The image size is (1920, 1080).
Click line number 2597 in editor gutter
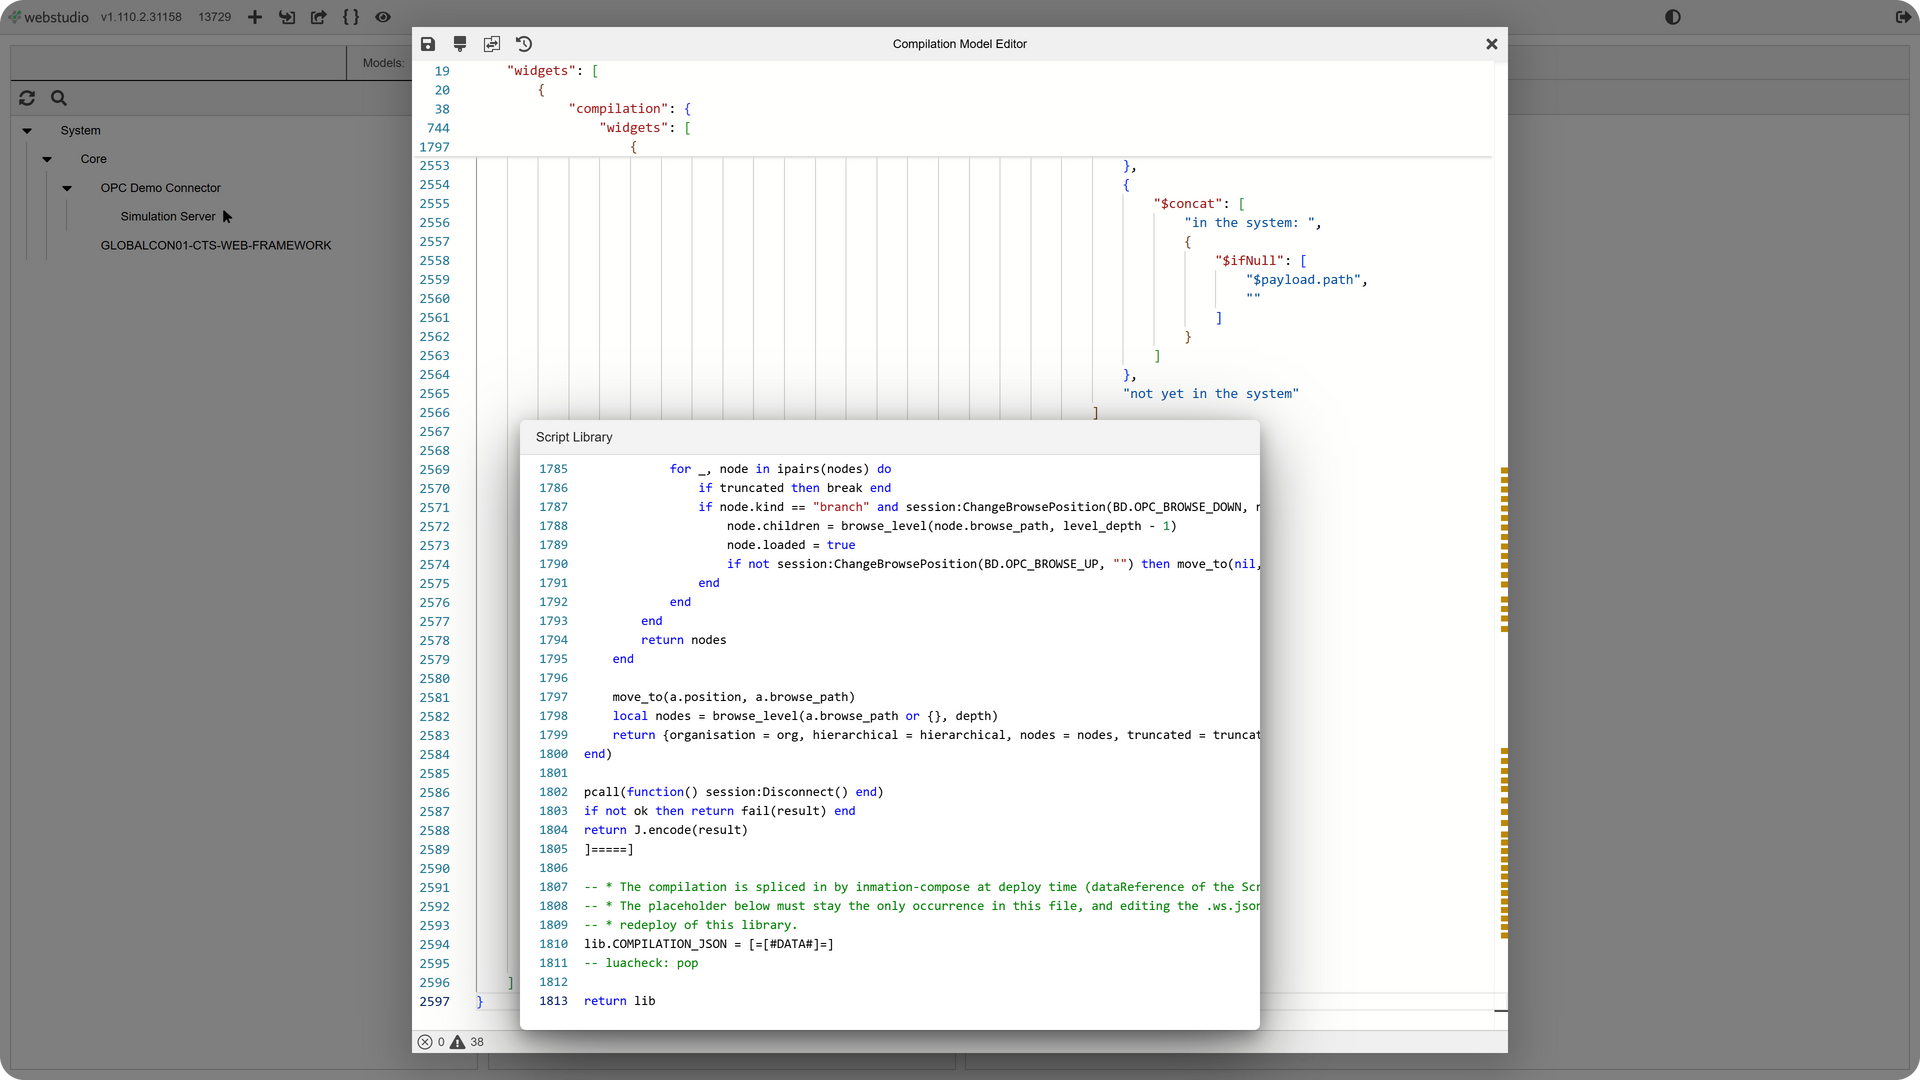click(x=435, y=1002)
